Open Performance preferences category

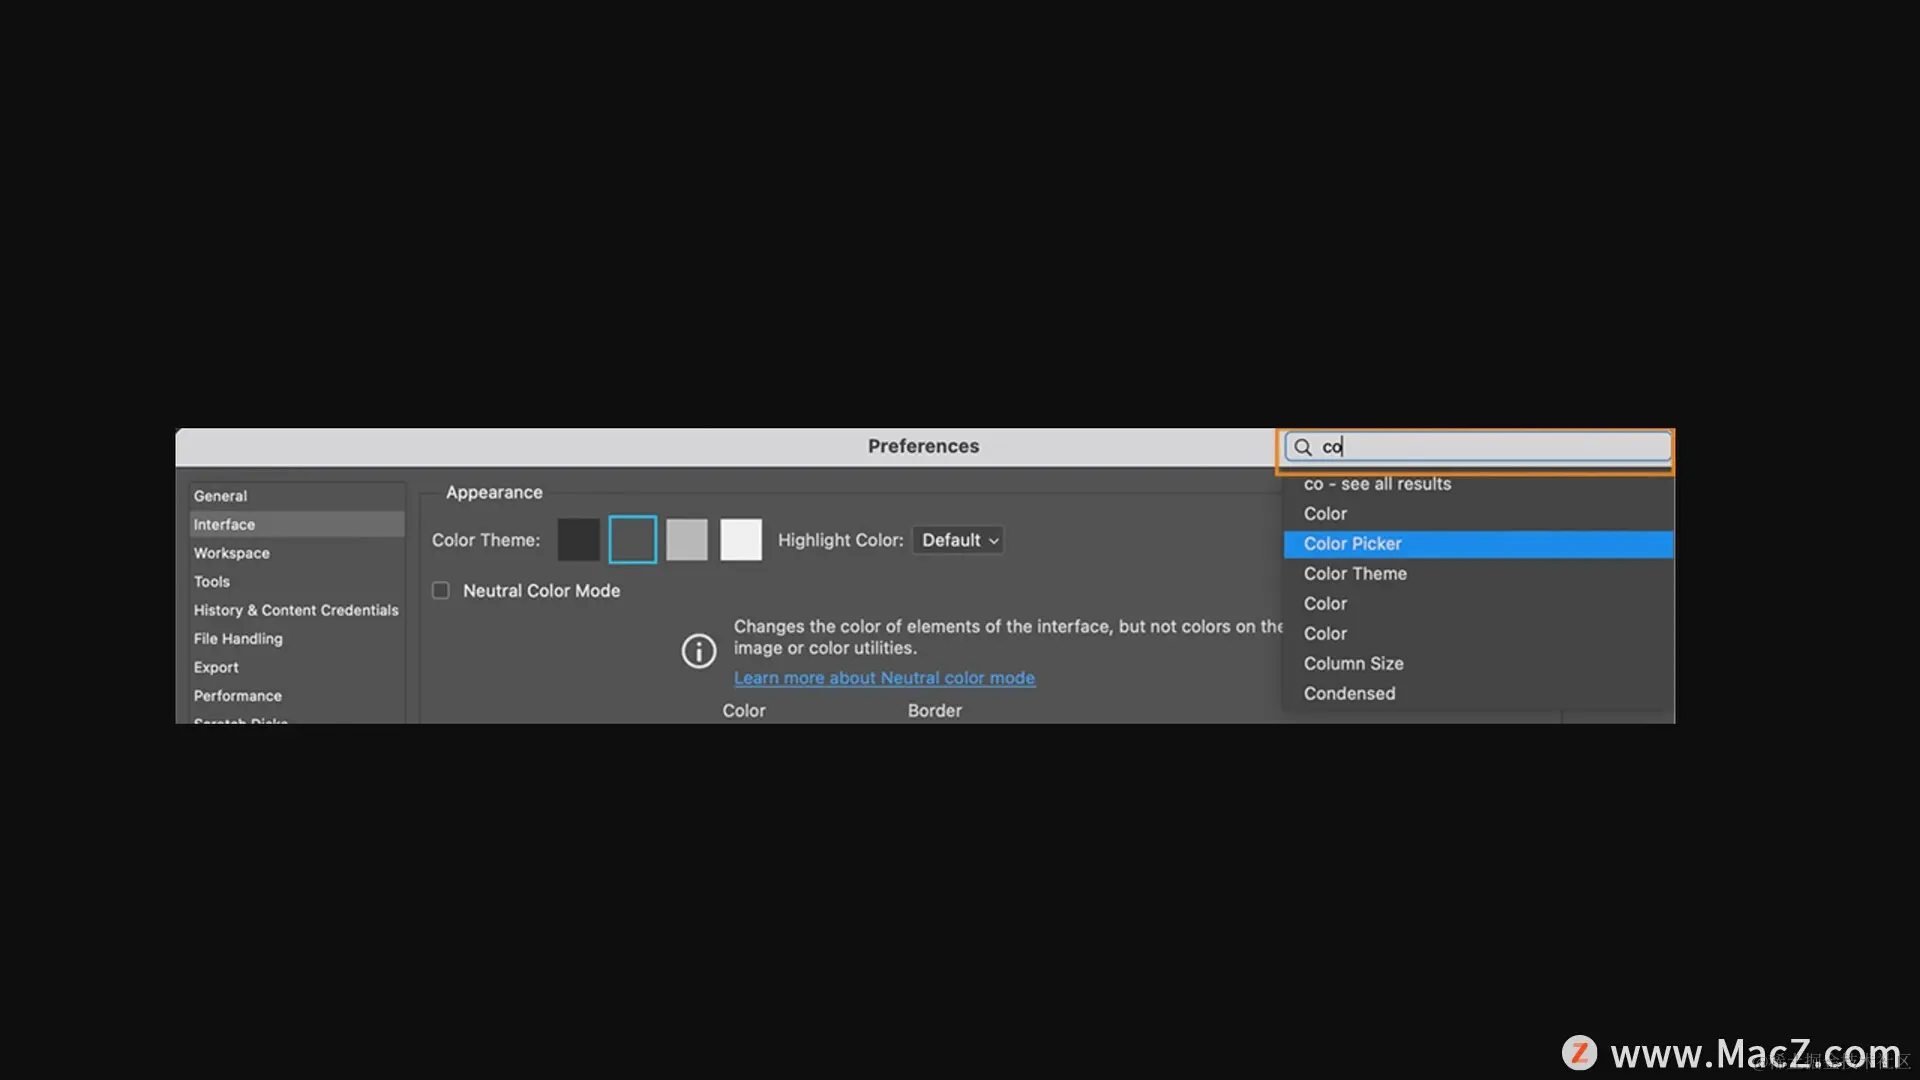[x=237, y=696]
